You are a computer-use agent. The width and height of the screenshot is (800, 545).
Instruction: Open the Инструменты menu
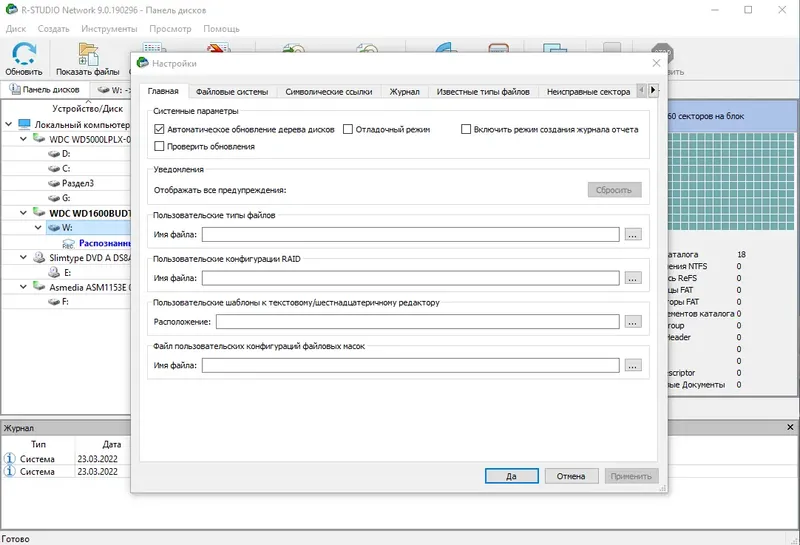(x=109, y=29)
